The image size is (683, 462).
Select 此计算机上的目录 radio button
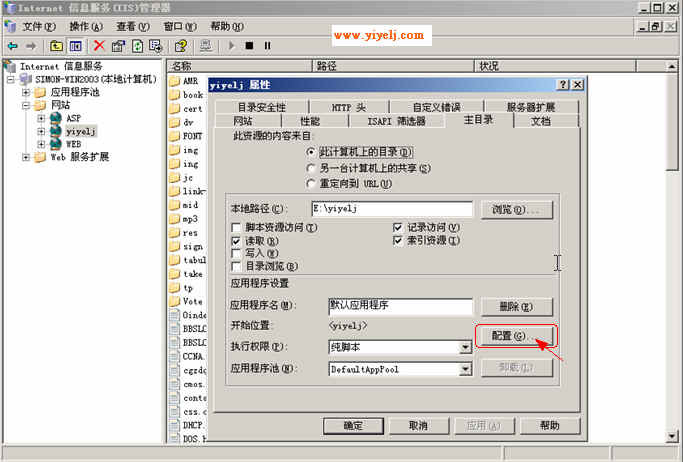click(x=311, y=152)
